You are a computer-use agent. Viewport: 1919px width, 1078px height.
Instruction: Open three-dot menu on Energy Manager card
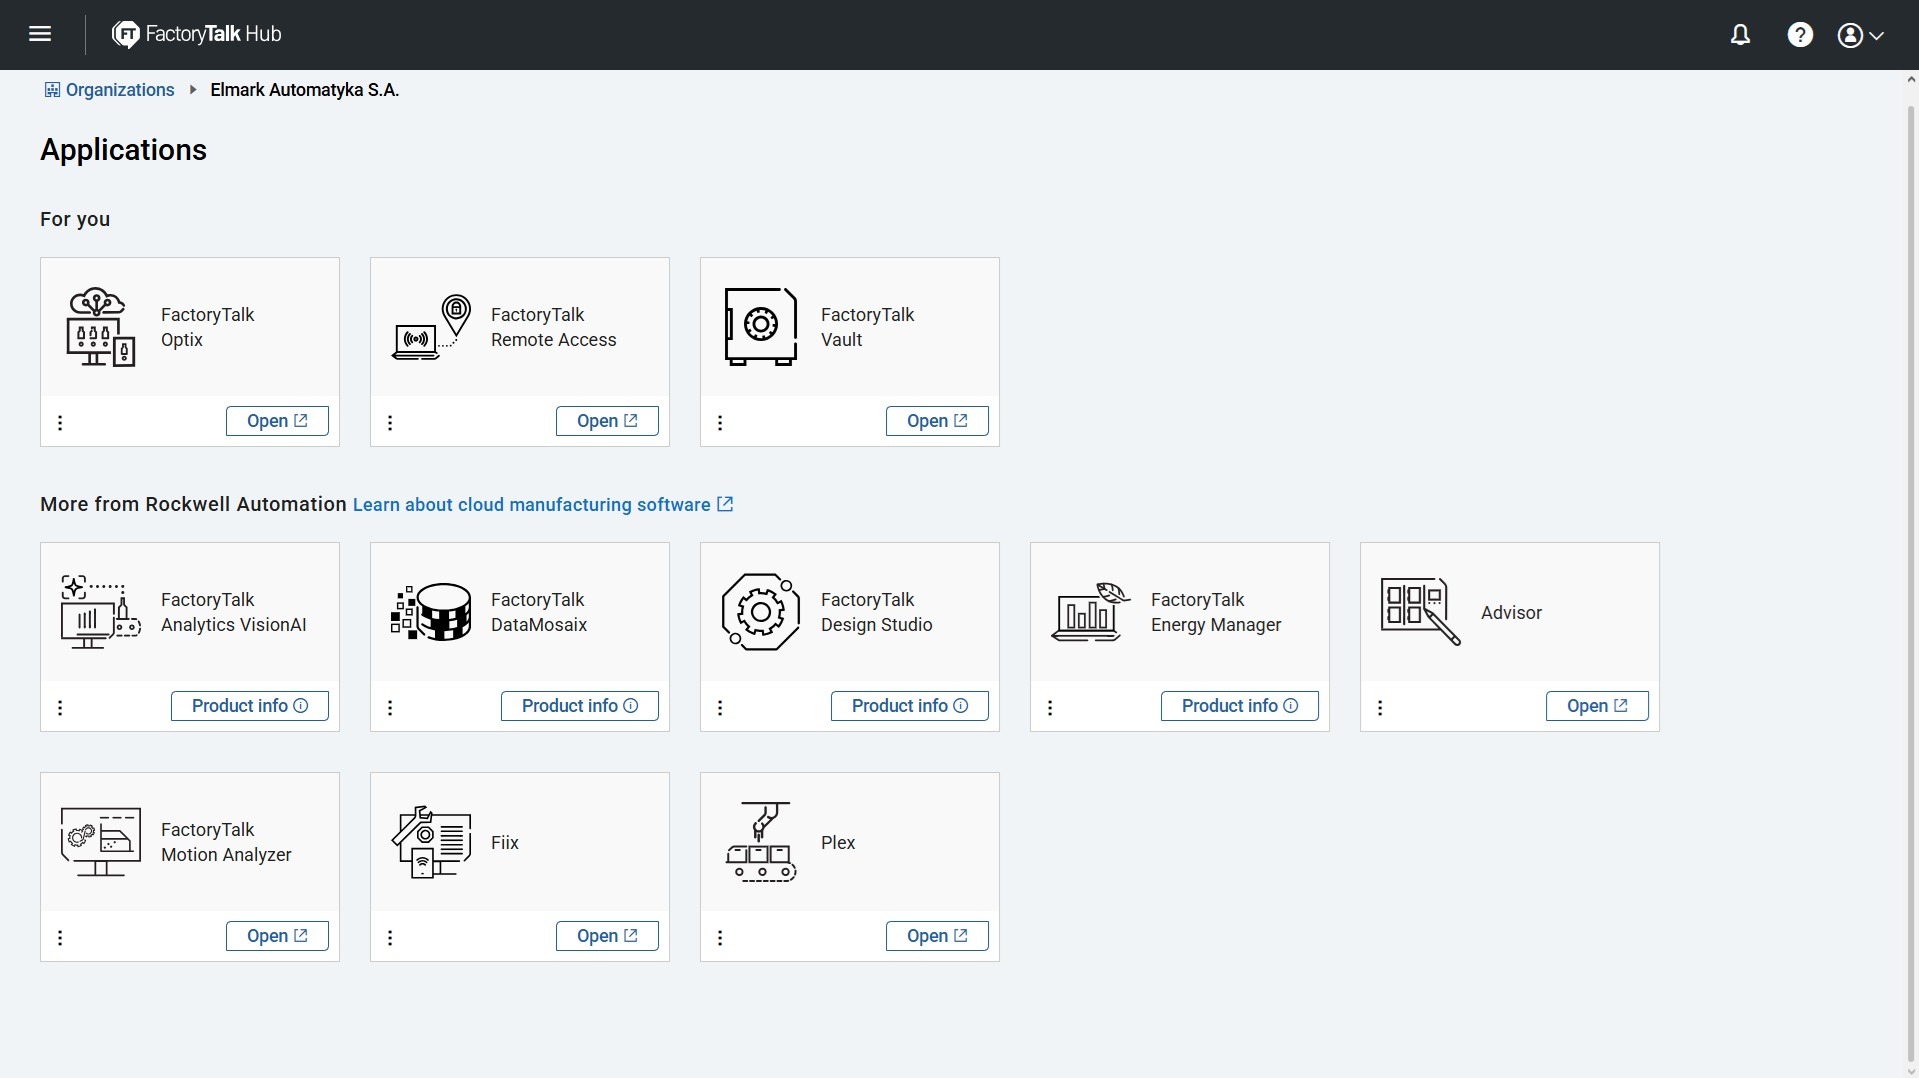click(x=1050, y=708)
